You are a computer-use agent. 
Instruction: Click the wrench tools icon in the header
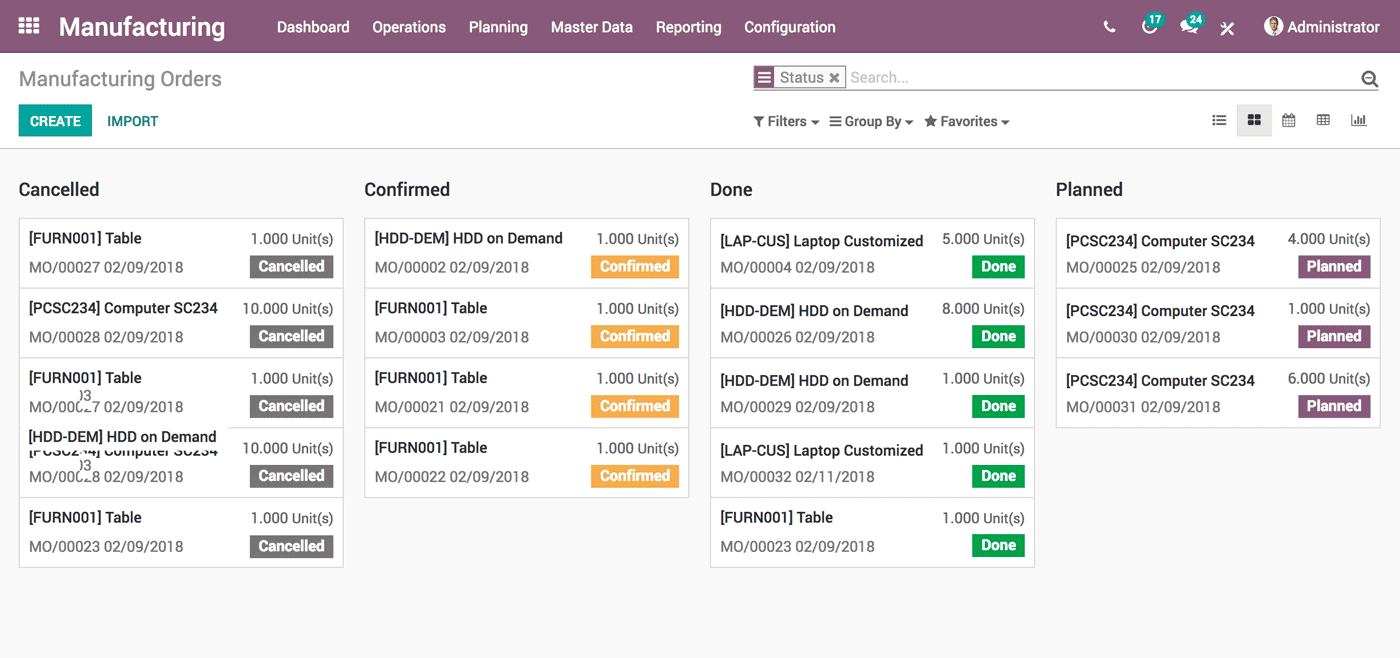point(1227,28)
